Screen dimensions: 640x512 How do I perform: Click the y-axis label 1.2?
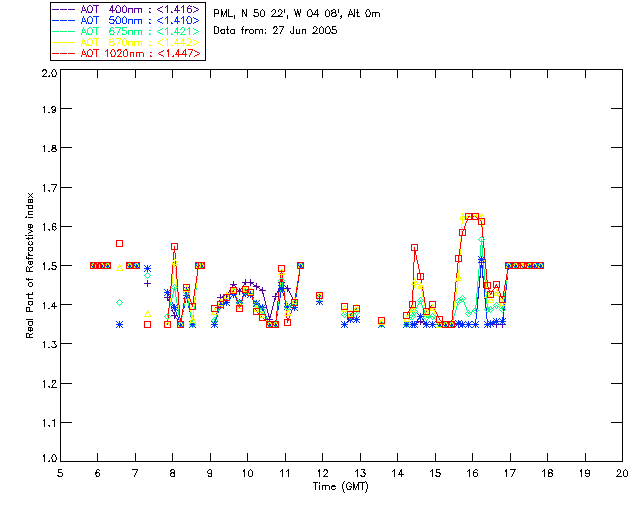(x=49, y=384)
